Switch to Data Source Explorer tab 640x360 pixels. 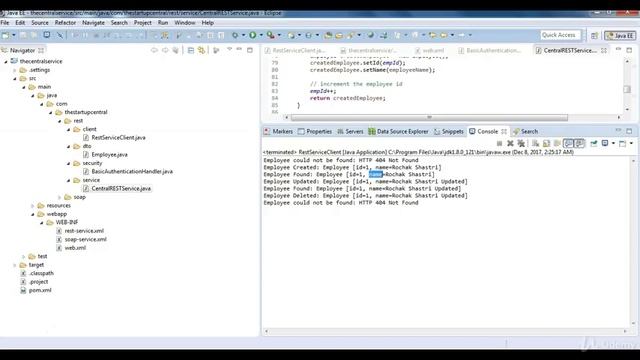point(398,131)
